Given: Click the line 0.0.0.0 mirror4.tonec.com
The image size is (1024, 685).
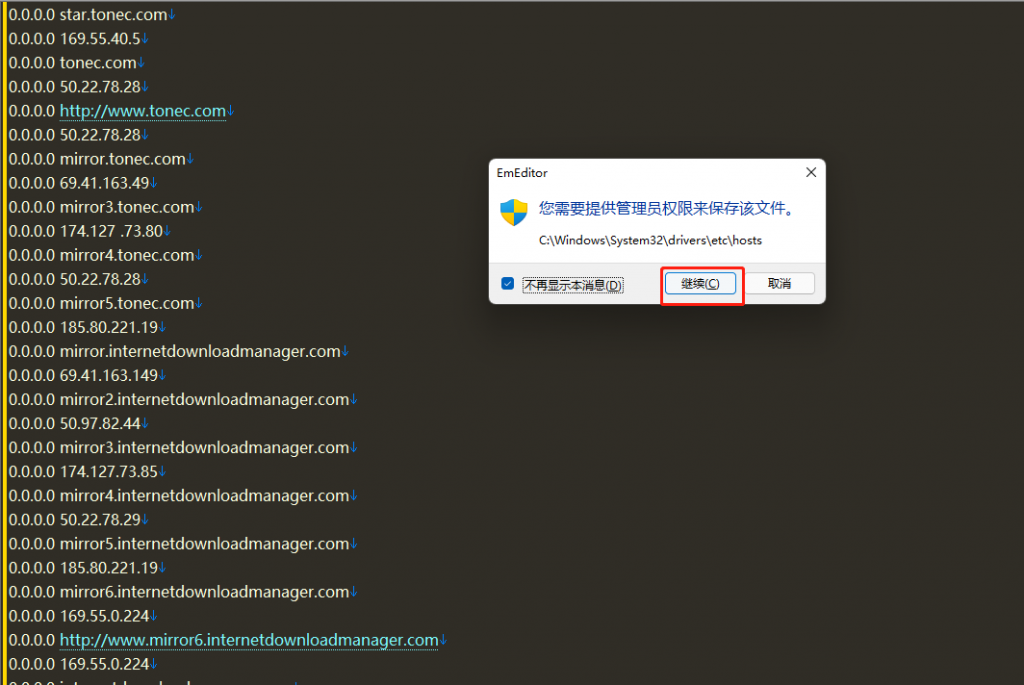Looking at the screenshot, I should point(101,255).
